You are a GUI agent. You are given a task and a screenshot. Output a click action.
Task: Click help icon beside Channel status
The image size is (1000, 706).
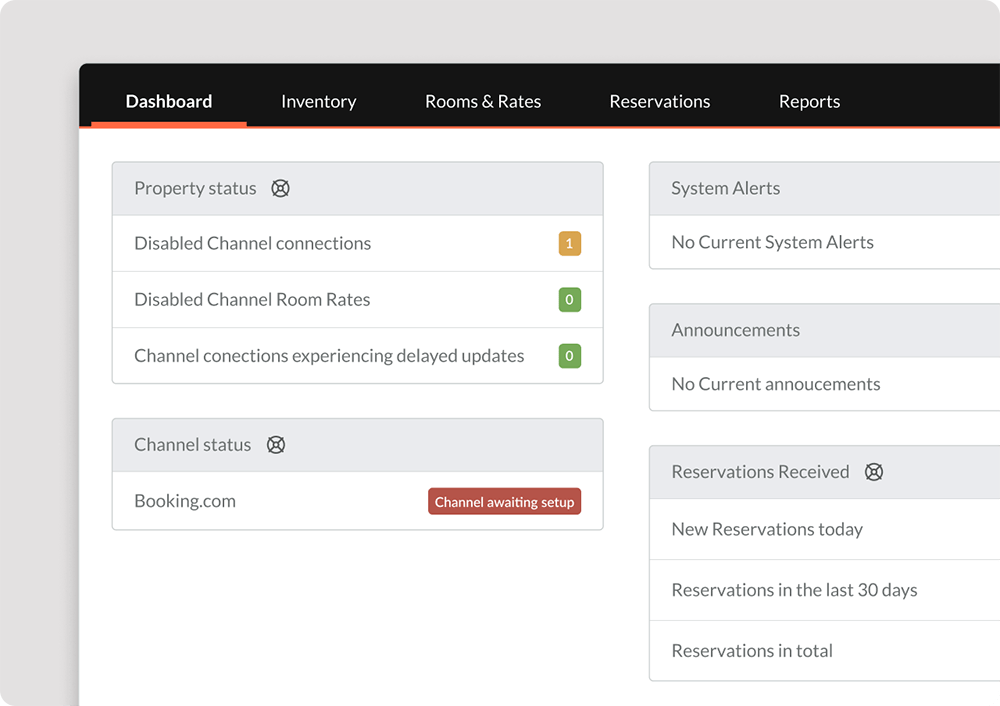point(276,445)
